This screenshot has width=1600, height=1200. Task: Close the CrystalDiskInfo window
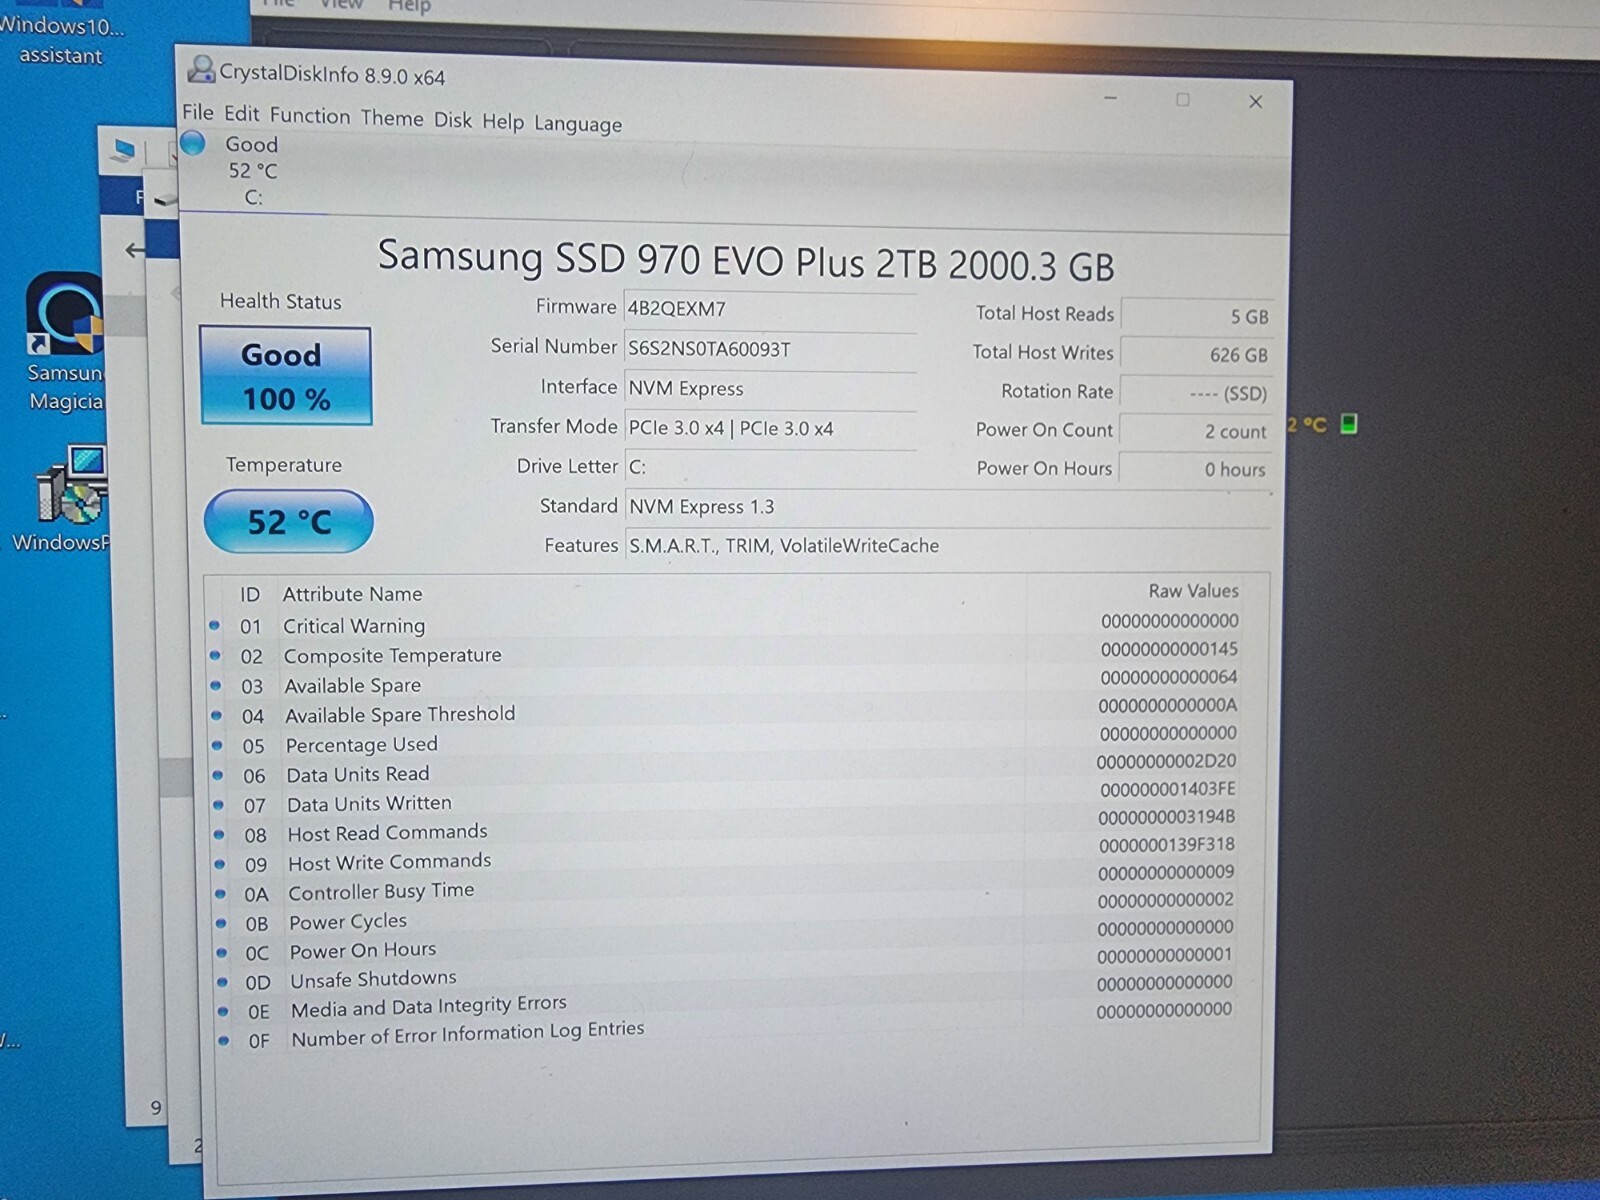click(x=1256, y=102)
